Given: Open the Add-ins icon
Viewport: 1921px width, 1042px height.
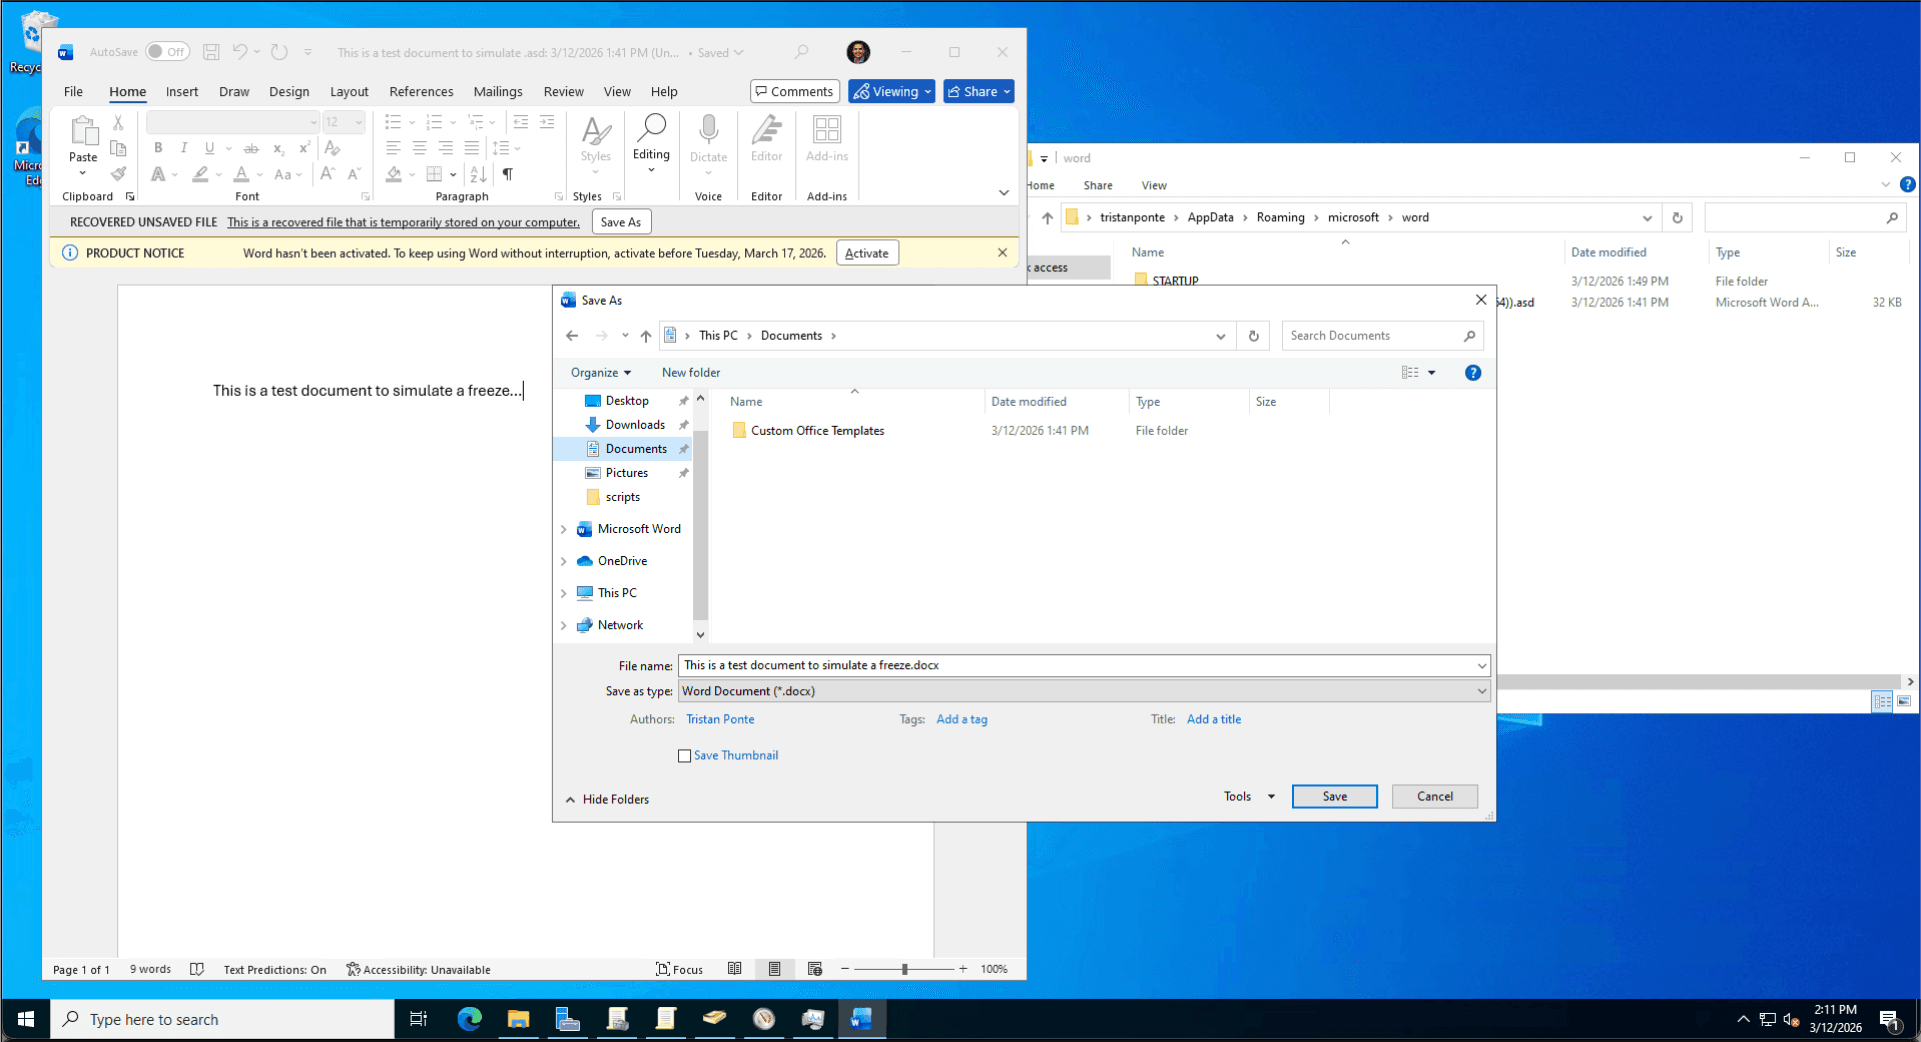Looking at the screenshot, I should click(x=827, y=130).
